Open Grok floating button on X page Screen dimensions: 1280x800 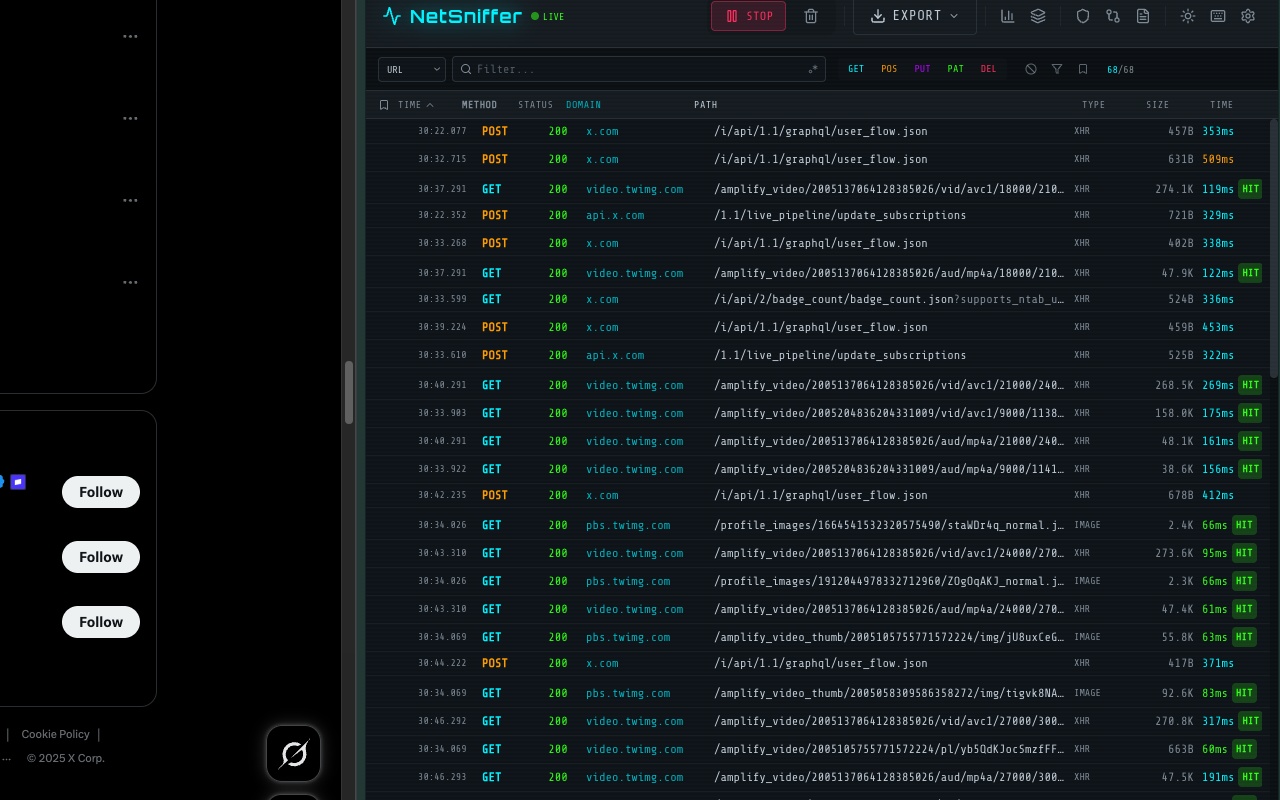click(293, 753)
